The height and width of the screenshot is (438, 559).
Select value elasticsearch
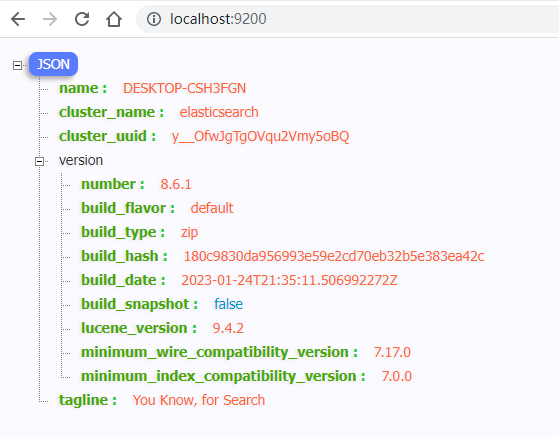click(219, 112)
